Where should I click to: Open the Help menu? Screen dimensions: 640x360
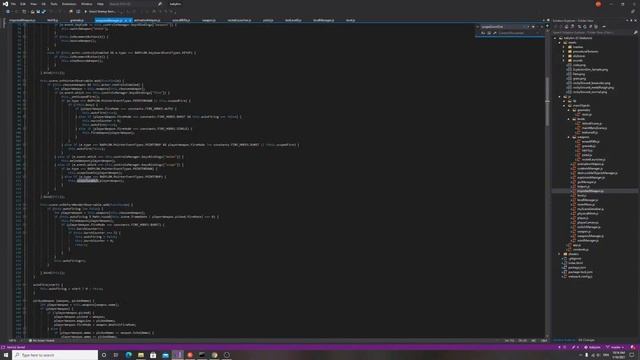100,4
